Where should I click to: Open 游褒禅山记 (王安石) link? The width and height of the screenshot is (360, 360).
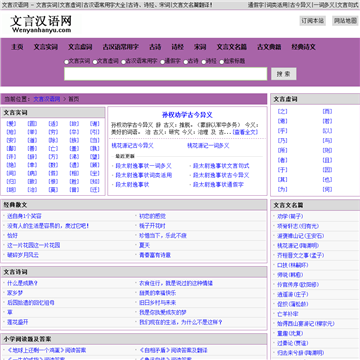(301, 236)
